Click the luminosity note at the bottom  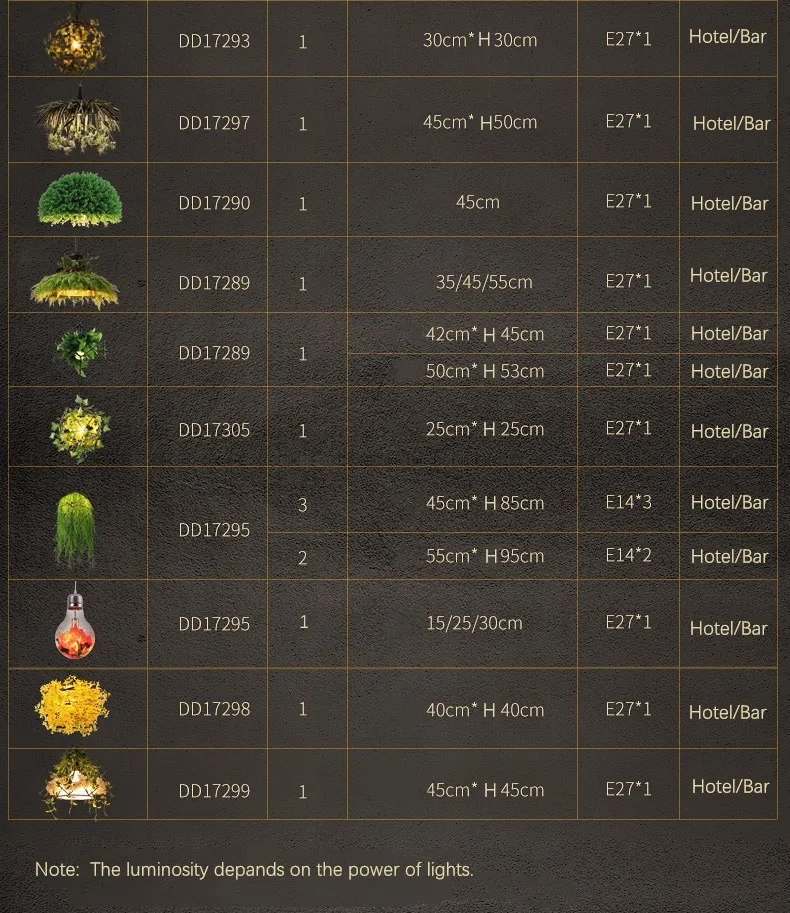coord(254,869)
